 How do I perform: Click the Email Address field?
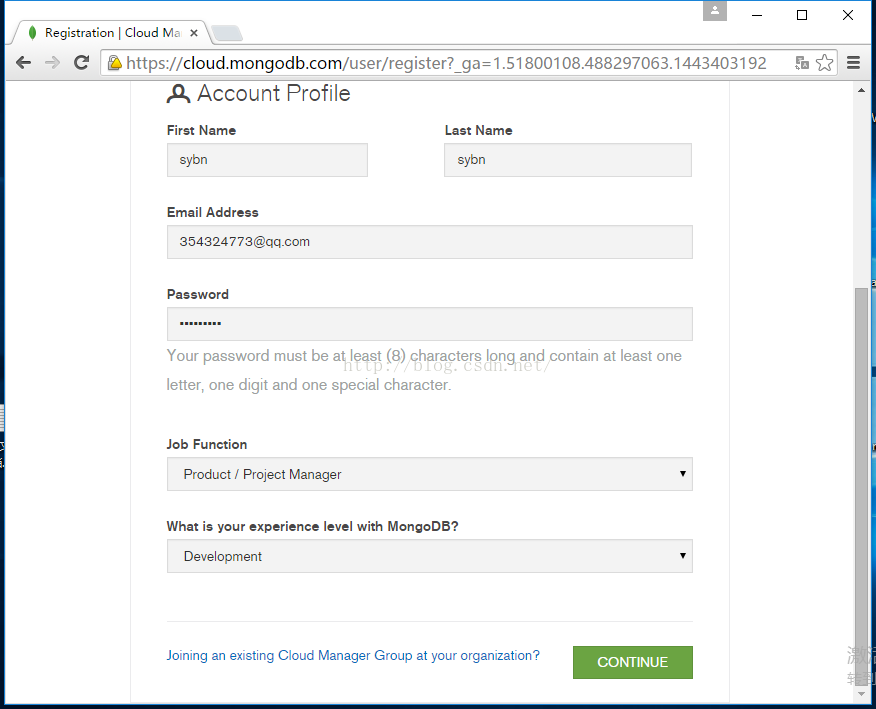(x=430, y=242)
